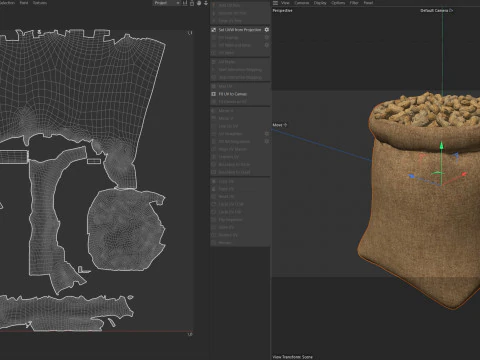Image resolution: width=480 pixels, height=360 pixels.
Task: Click the Default Camera arrow icon
Action: click(451, 10)
